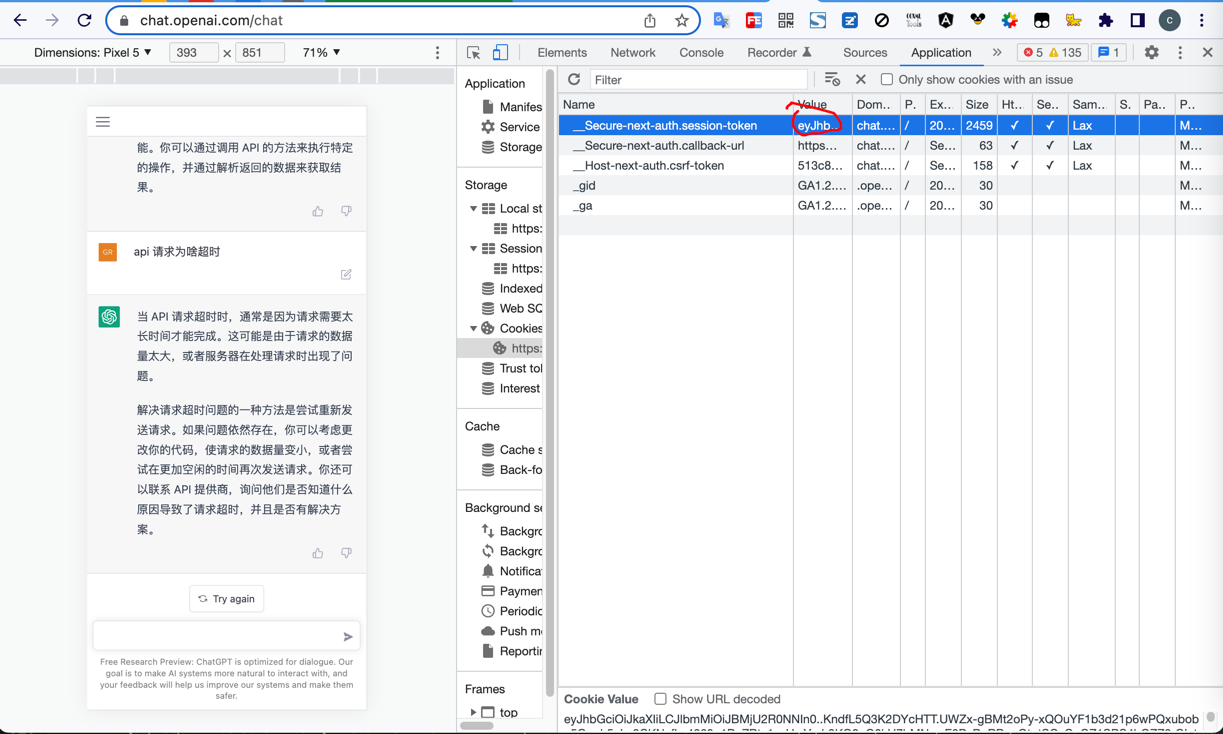Select the Application tab
Screen dimensions: 1223x734
941,52
